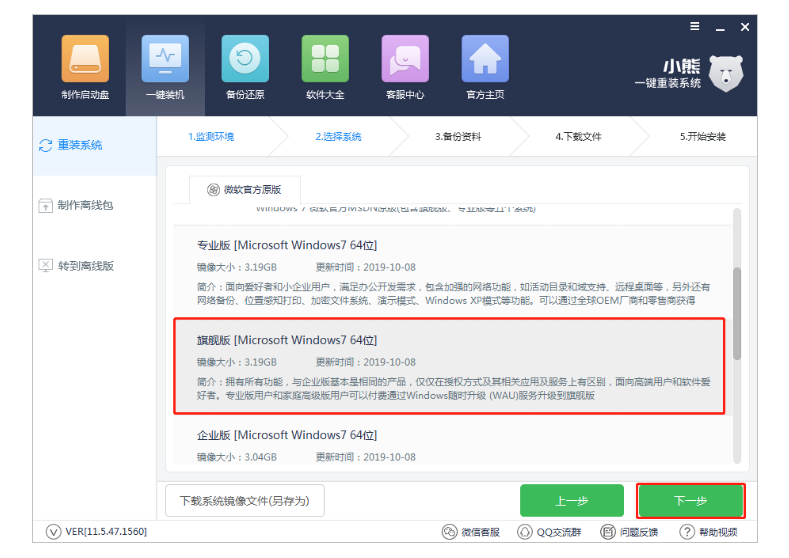
Task: Open the 备份还原 backup icon
Action: coord(245,59)
